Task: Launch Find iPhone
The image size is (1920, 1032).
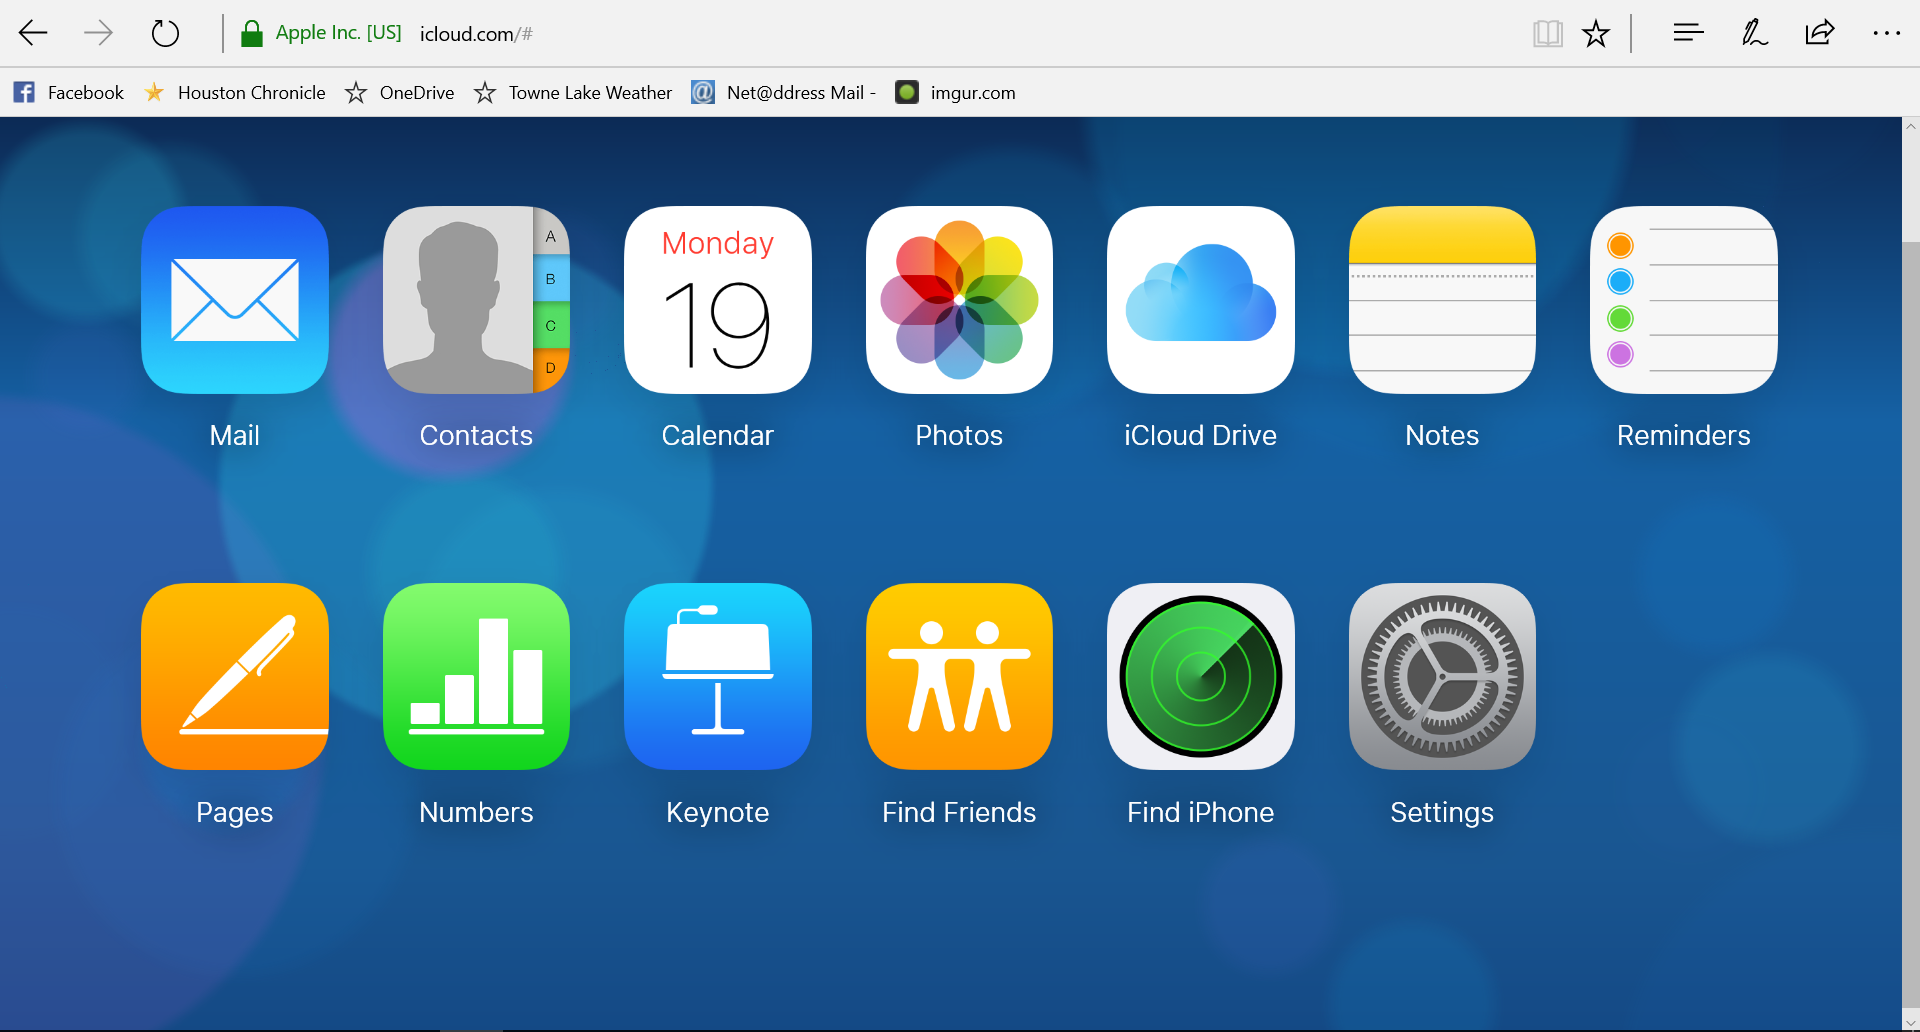Action: coord(1201,676)
